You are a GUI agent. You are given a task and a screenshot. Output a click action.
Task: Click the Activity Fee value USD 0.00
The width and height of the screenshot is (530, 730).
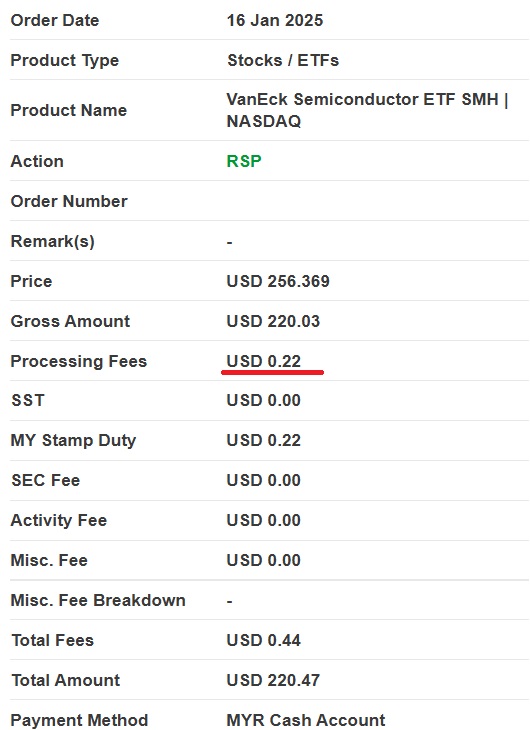[x=263, y=520]
